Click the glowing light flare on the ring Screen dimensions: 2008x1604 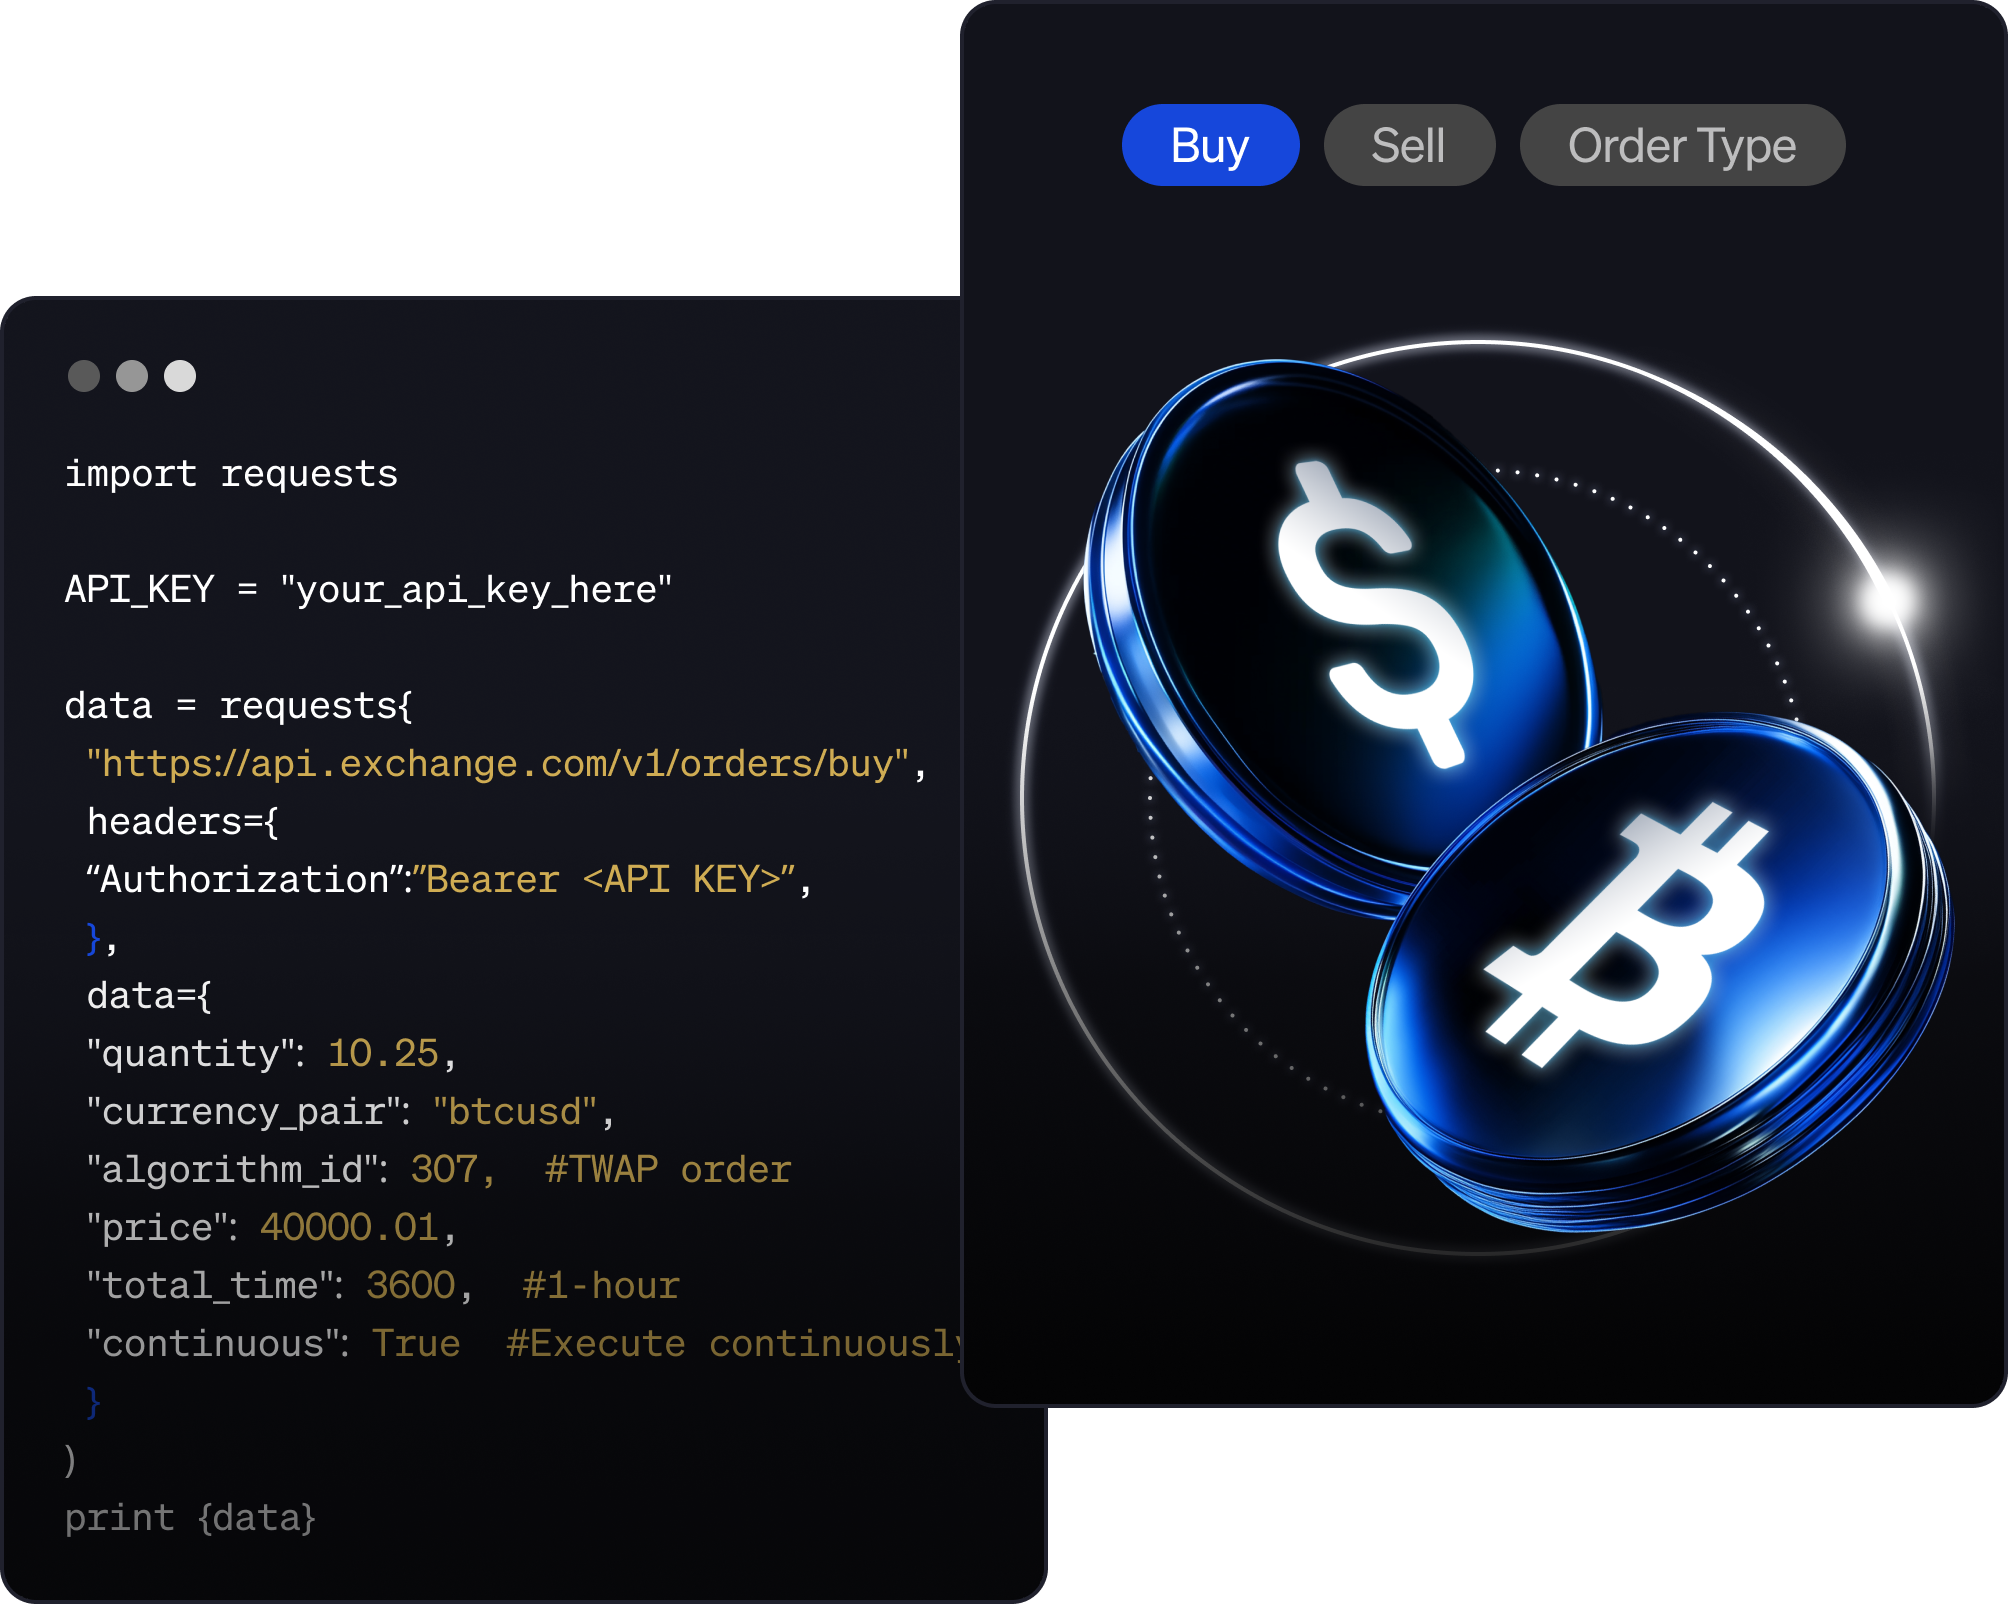point(1885,598)
